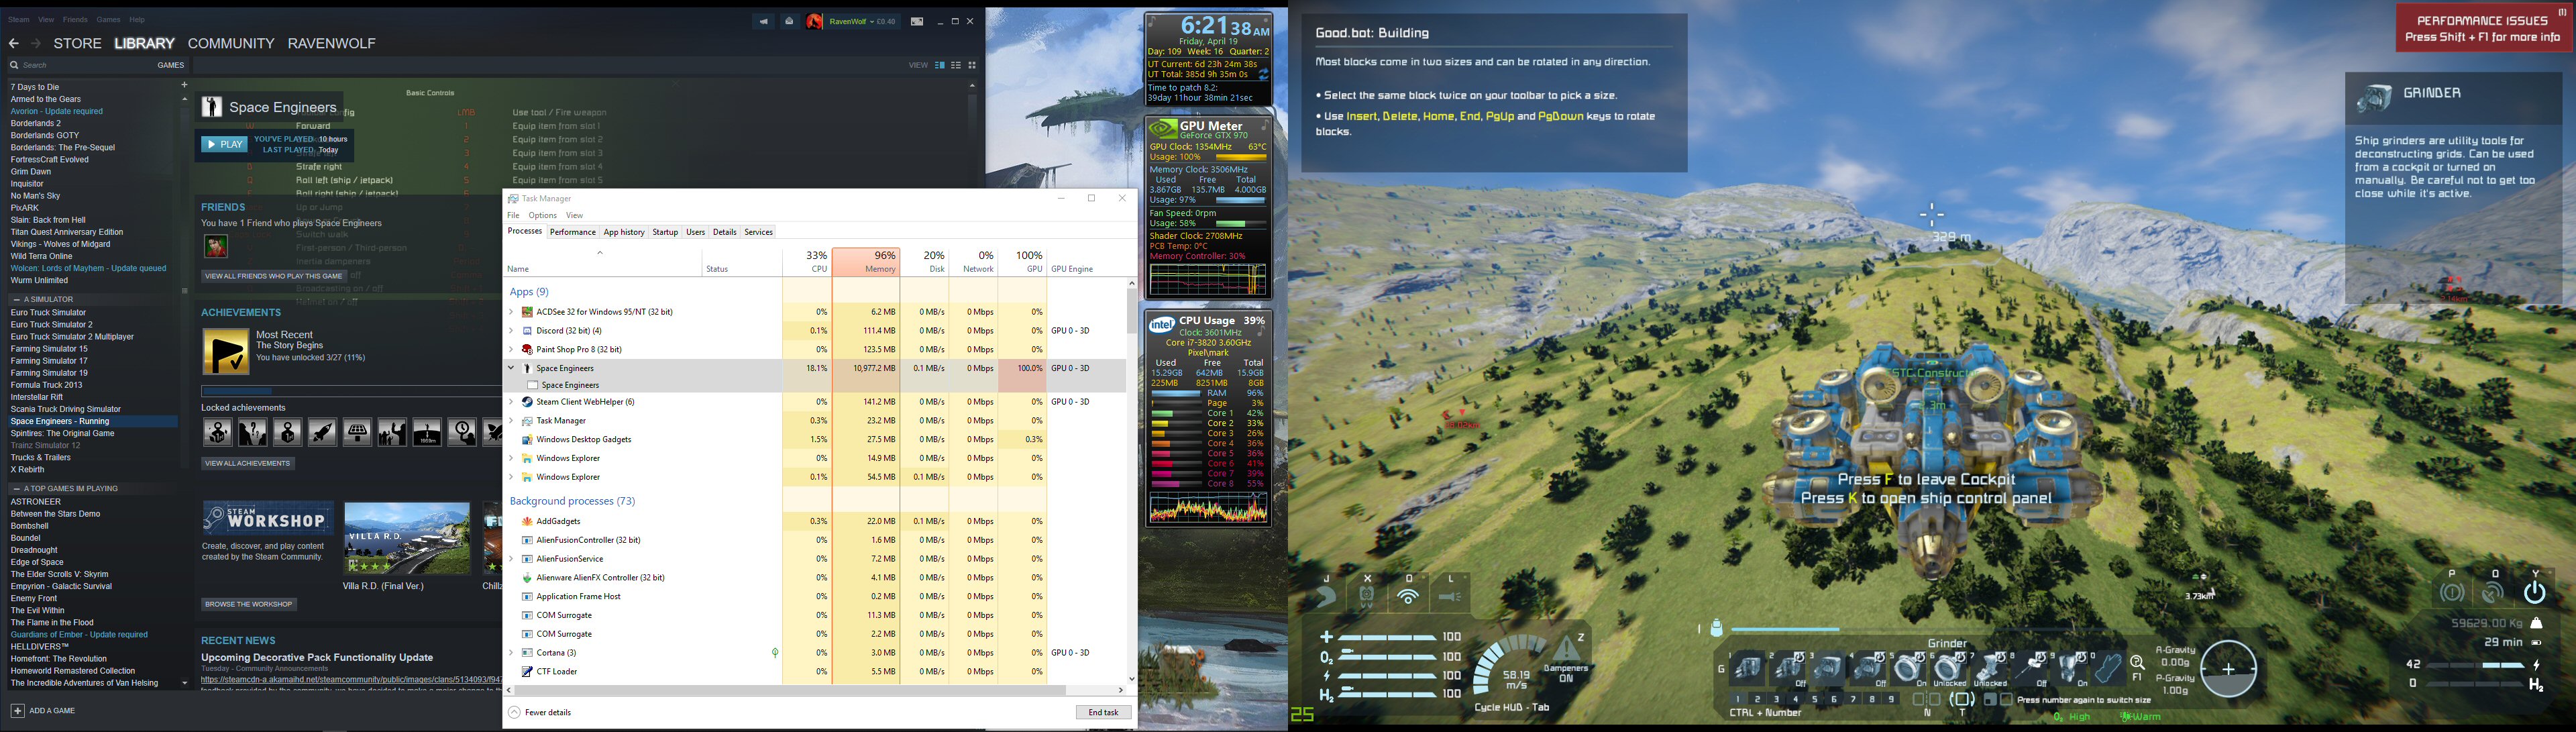Open the Steam inbox envelope icon
The height and width of the screenshot is (732, 2576).
click(789, 21)
